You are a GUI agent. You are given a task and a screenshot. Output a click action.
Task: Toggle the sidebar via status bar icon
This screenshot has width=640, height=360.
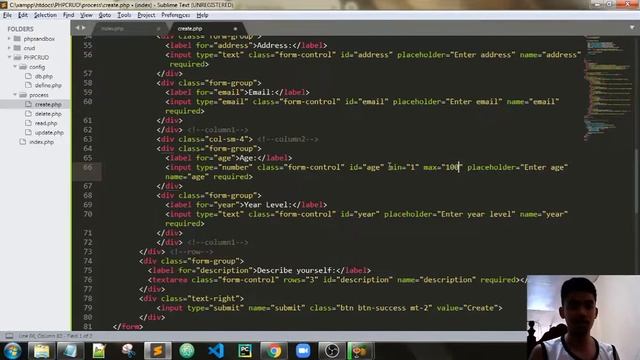9,336
